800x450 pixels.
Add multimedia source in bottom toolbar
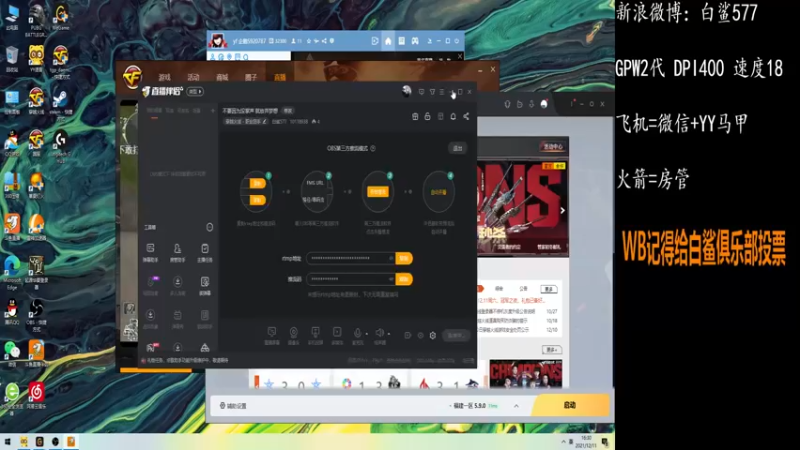tap(337, 335)
